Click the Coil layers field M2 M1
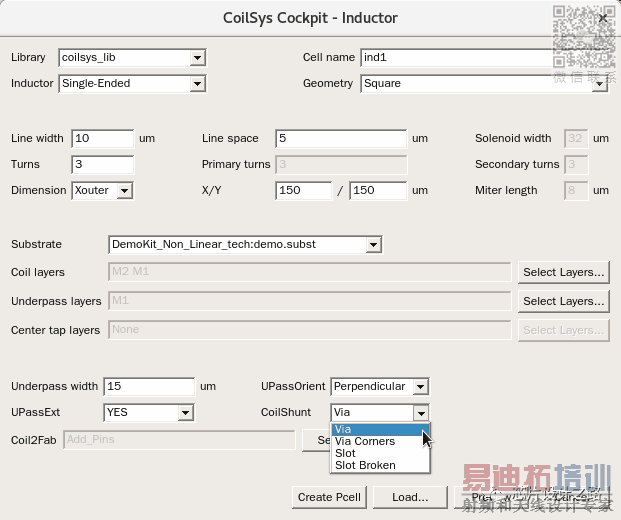This screenshot has height=520, width=621. pos(309,272)
